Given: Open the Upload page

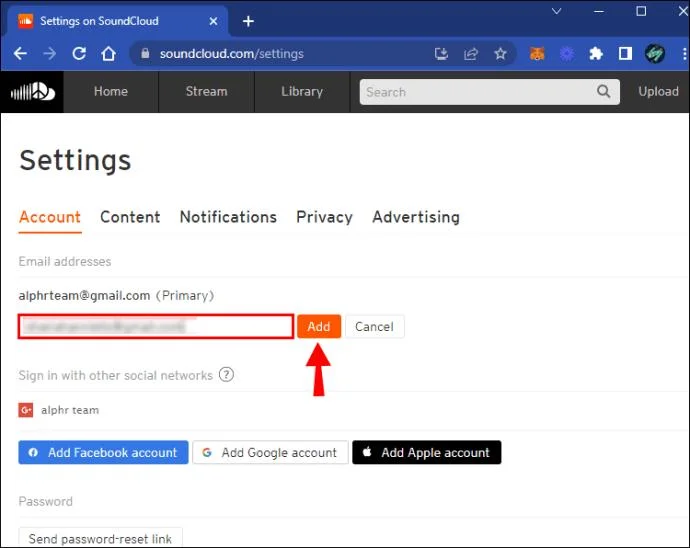Looking at the screenshot, I should tap(658, 92).
